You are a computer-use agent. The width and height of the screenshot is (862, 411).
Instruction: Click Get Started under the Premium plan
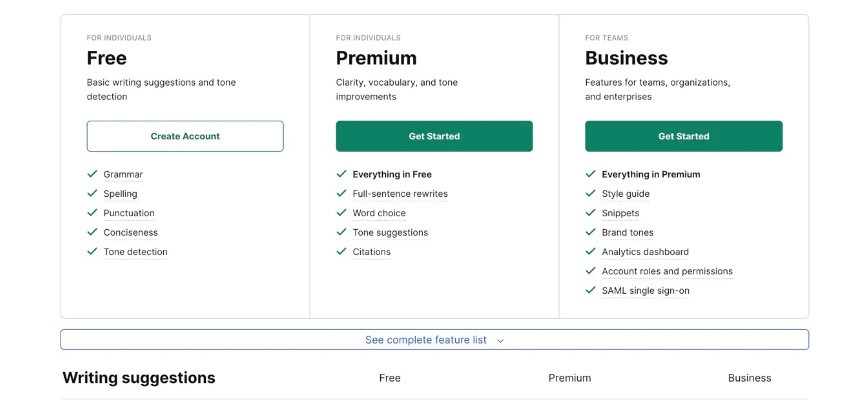tap(434, 136)
